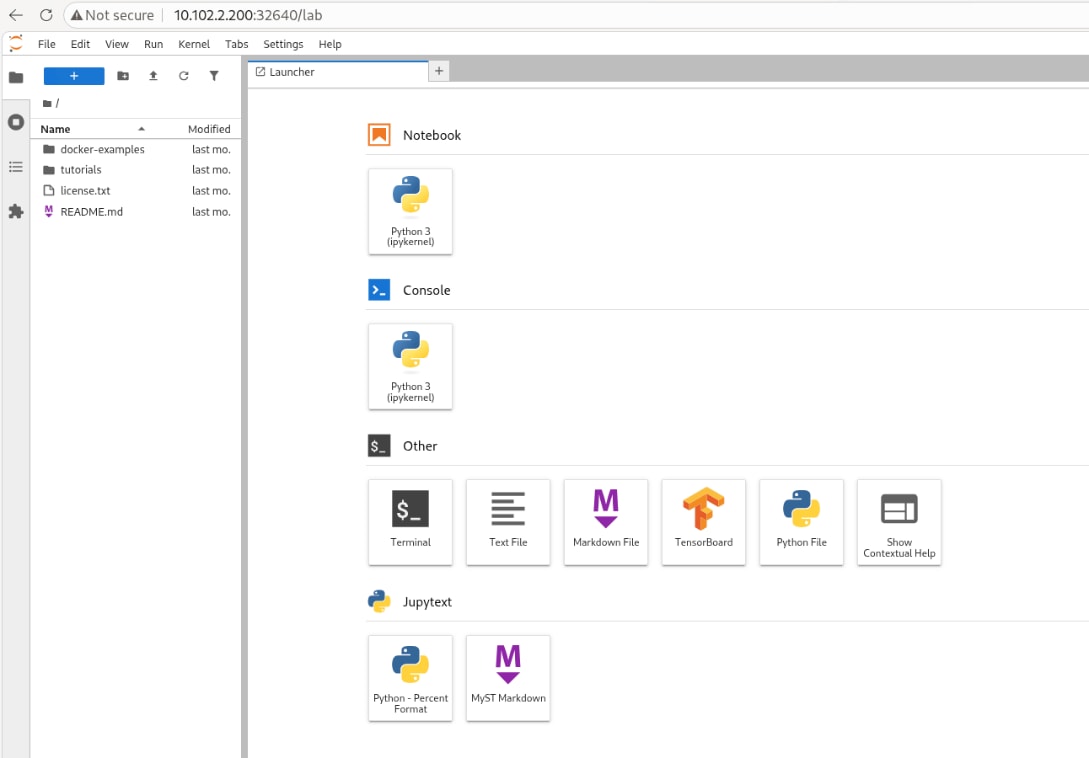The width and height of the screenshot is (1089, 758).
Task: Open the tutorials folder
Action: (136, 170)
